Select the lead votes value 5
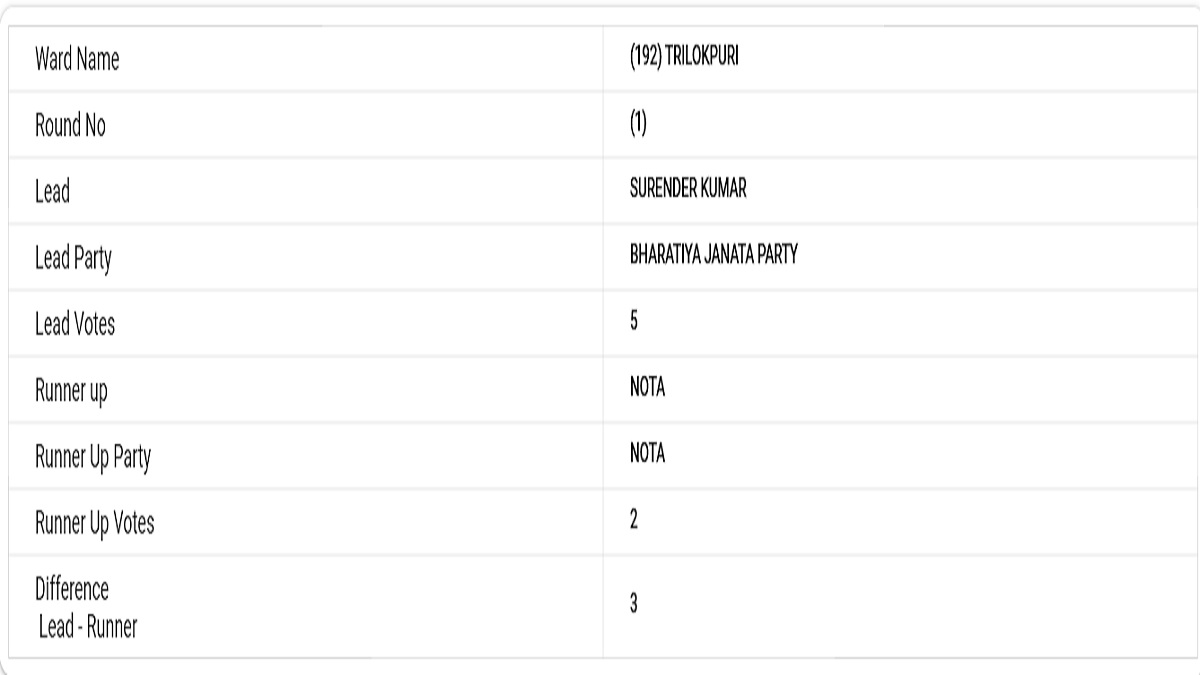Viewport: 1200px width, 675px height. (x=634, y=322)
